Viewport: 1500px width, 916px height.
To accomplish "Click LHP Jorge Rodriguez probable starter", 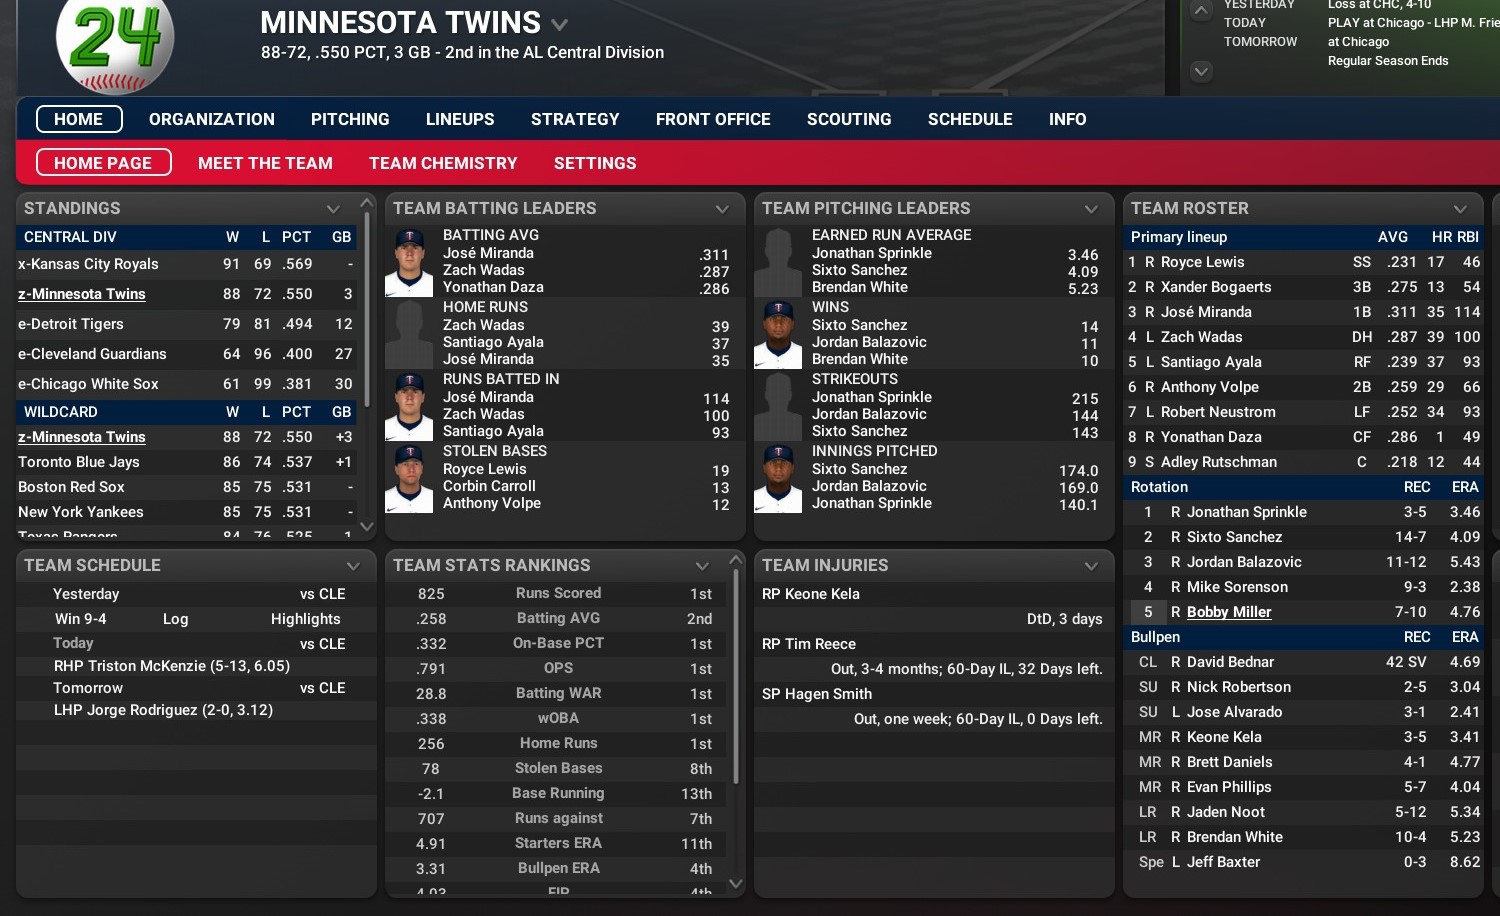I will pos(163,710).
